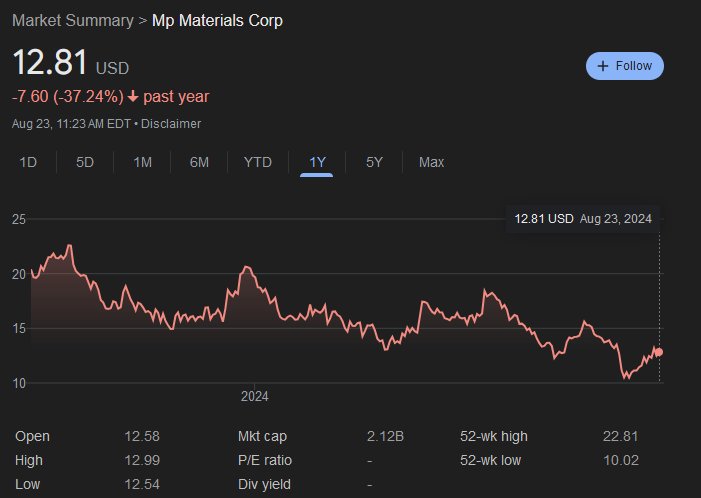Image resolution: width=701 pixels, height=498 pixels.
Task: Select the 5Y time range tab
Action: point(374,162)
